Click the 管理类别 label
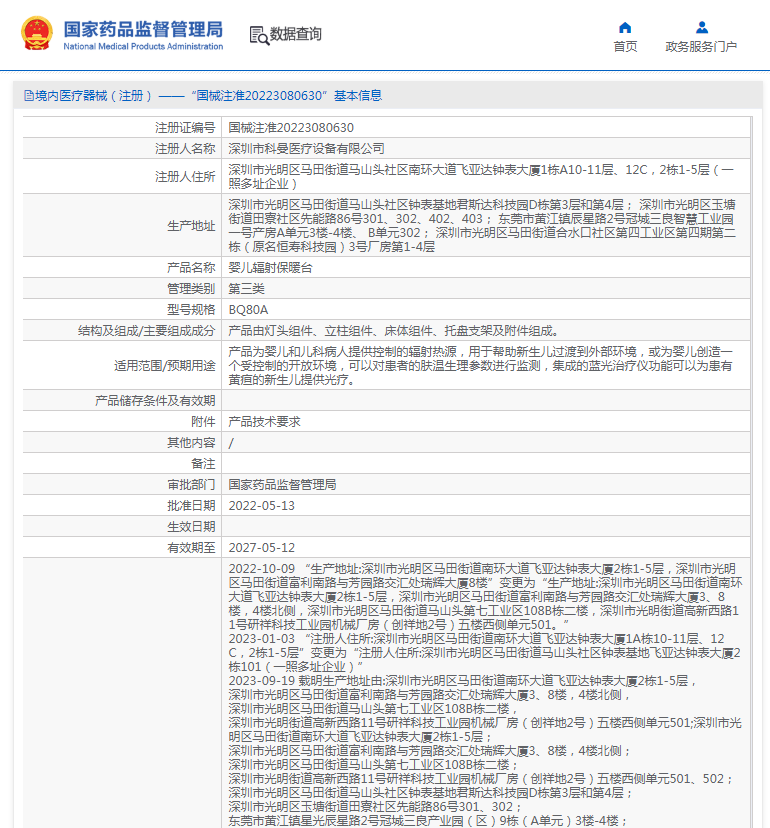770x828 pixels. click(x=191, y=289)
